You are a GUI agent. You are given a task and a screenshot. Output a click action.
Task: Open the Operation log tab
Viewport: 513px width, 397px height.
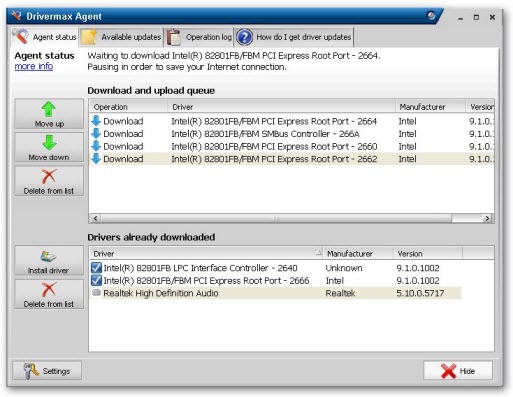pyautogui.click(x=199, y=37)
